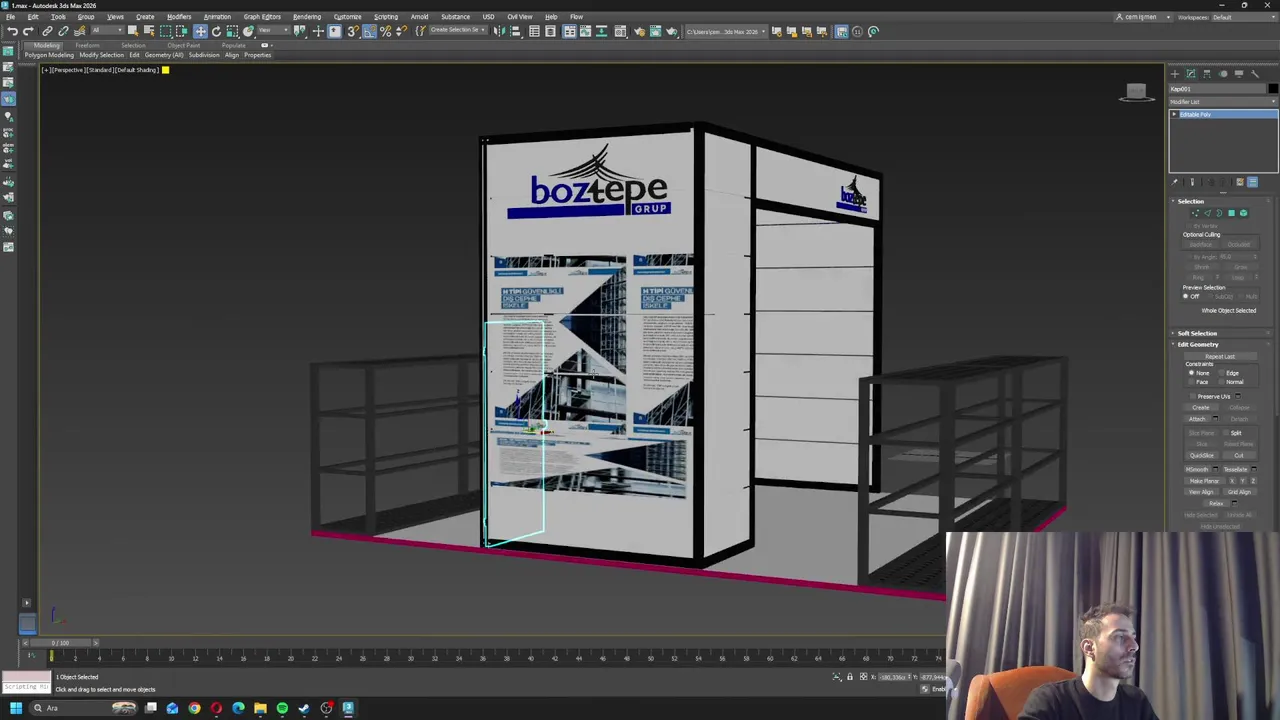
Task: Click the Redo arrow in main toolbar
Action: pyautogui.click(x=28, y=31)
